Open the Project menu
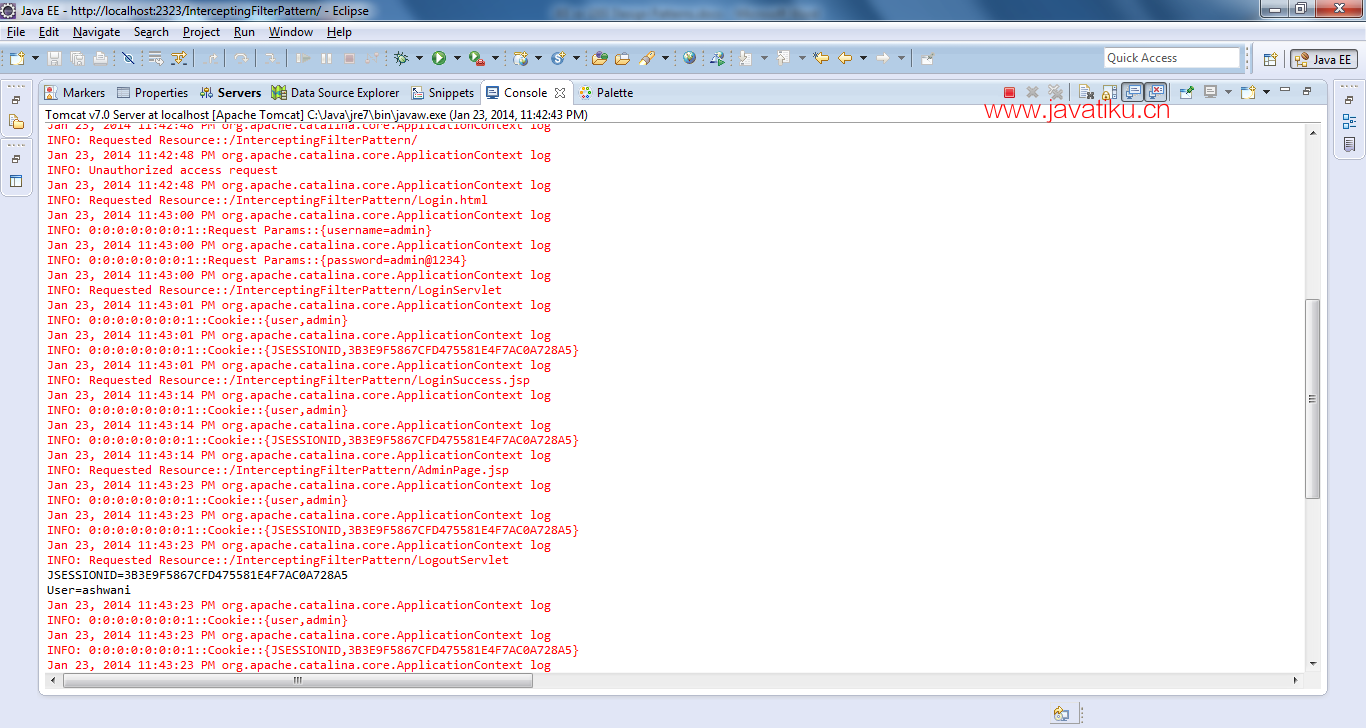Viewport: 1366px width, 728px height. point(201,32)
